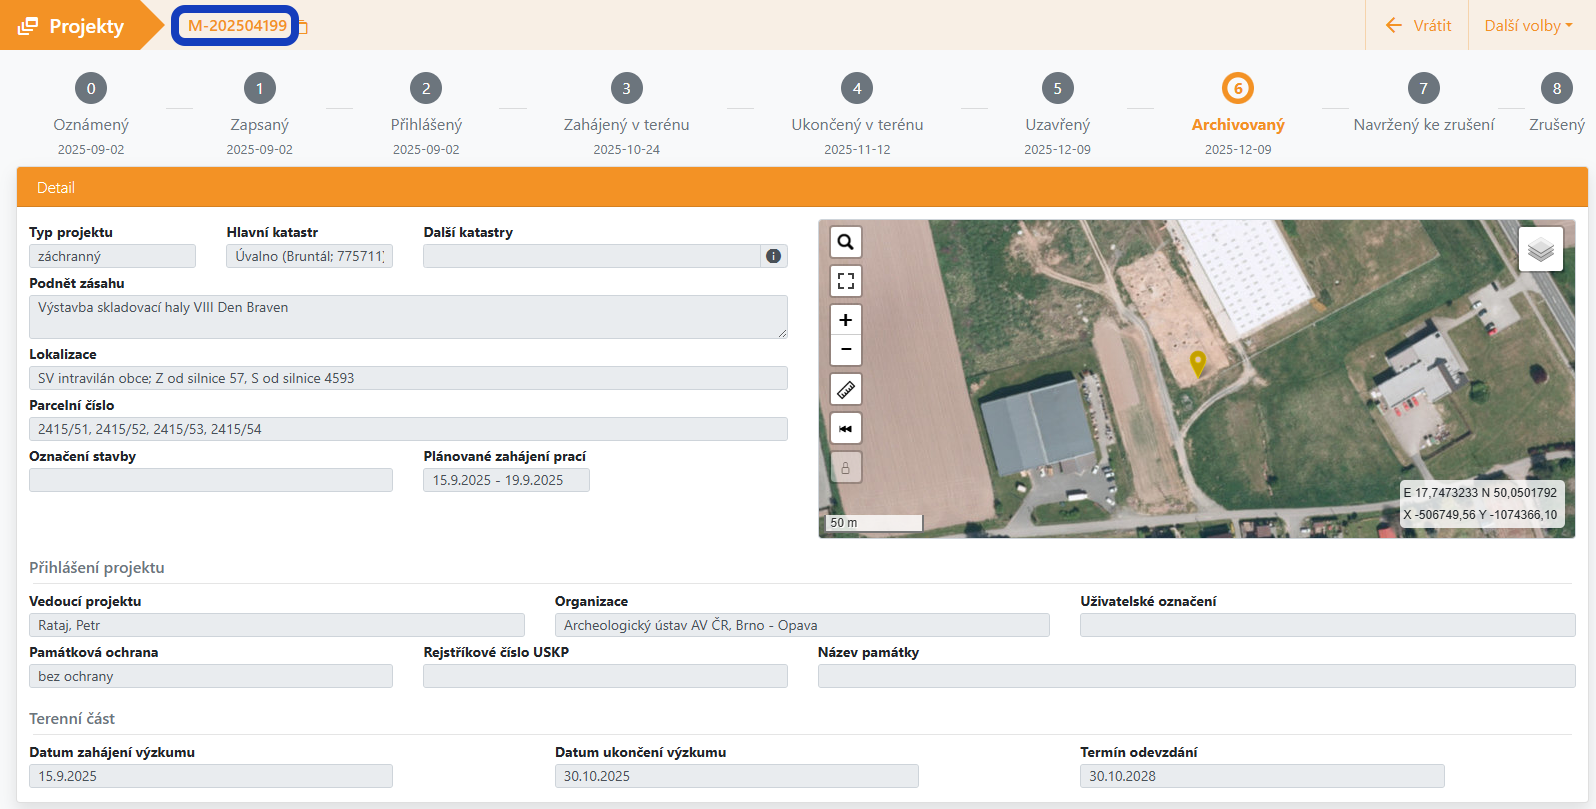Click the M-202504199 project identifier link
This screenshot has height=809, width=1596.
237,26
